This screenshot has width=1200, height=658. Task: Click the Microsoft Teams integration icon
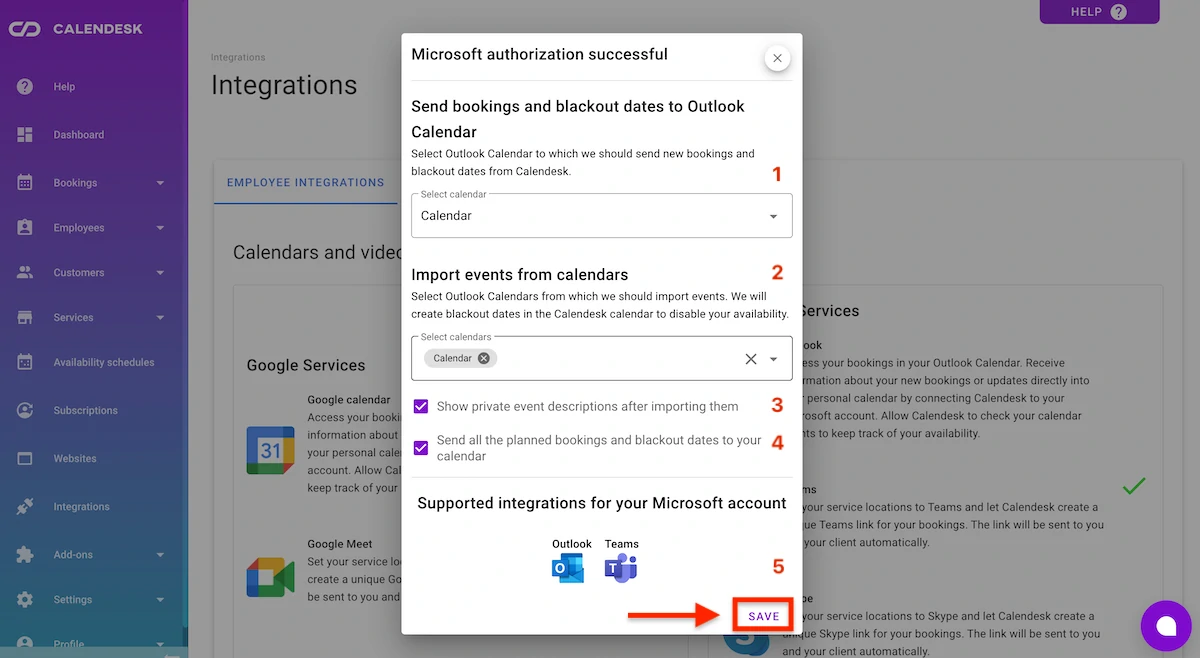[621, 567]
